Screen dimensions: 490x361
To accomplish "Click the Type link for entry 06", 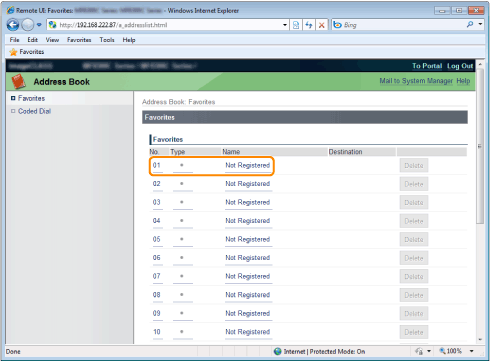I will [x=182, y=258].
